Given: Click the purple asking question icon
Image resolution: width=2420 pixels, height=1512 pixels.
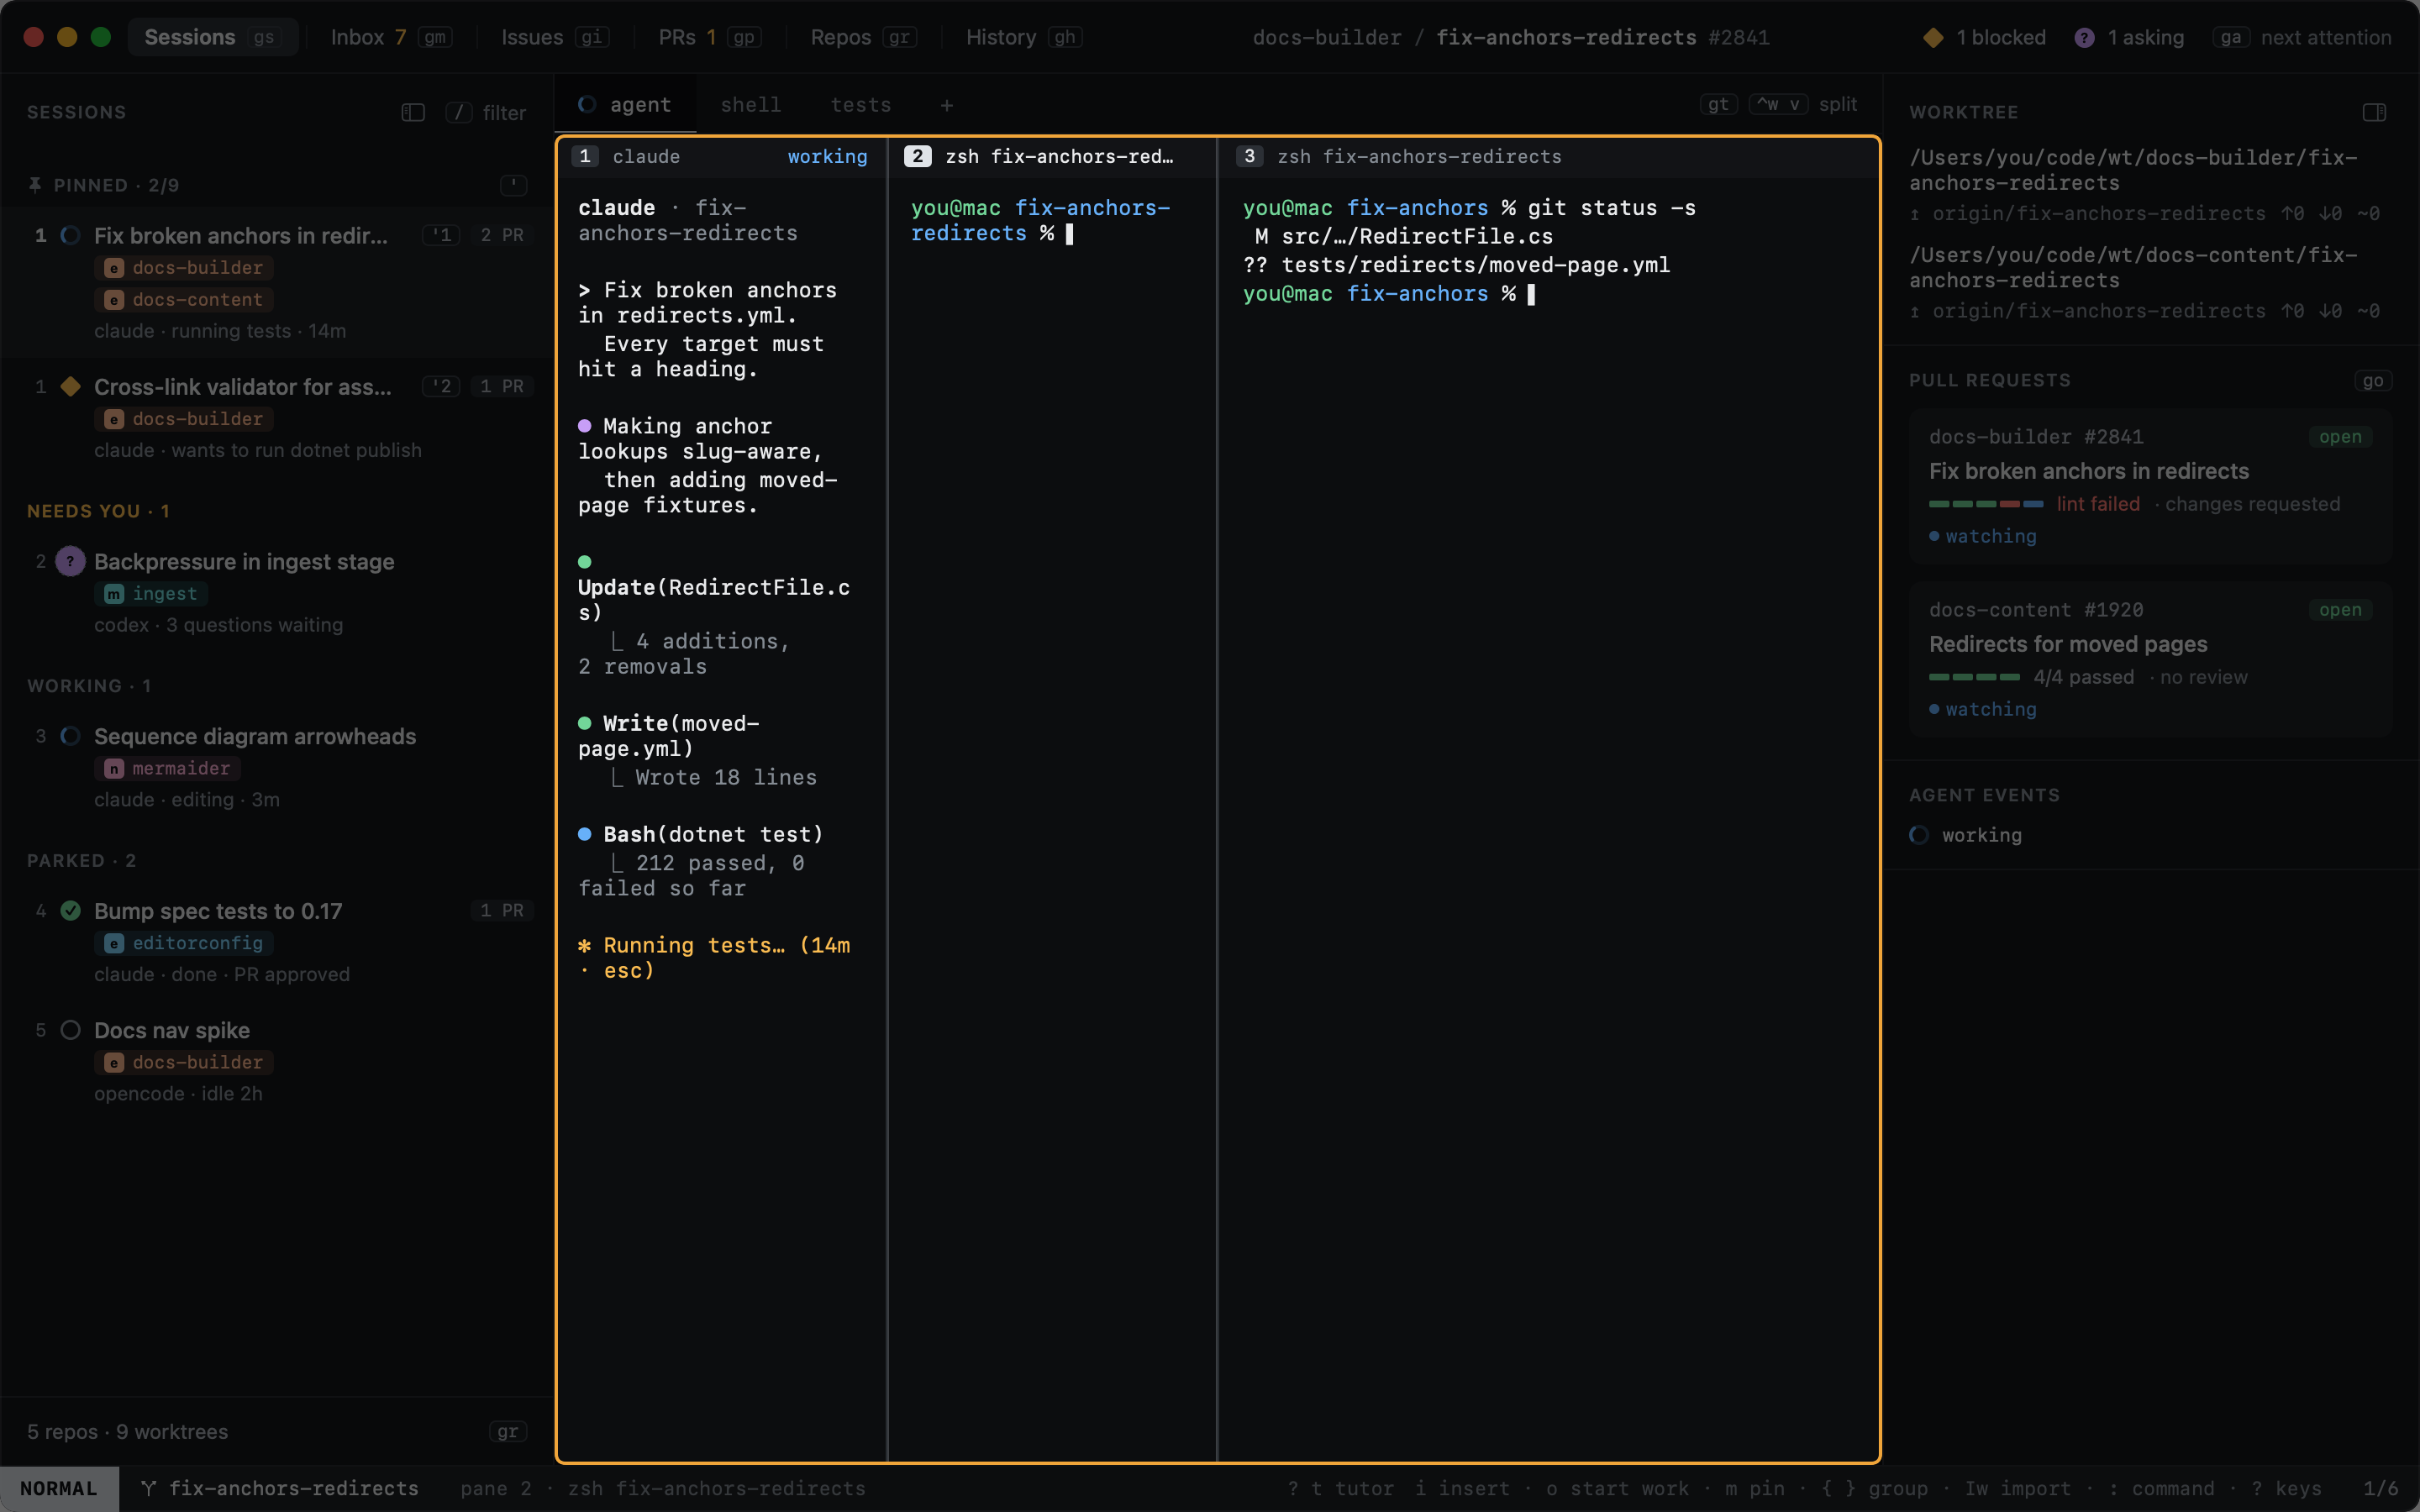Looking at the screenshot, I should [2084, 37].
